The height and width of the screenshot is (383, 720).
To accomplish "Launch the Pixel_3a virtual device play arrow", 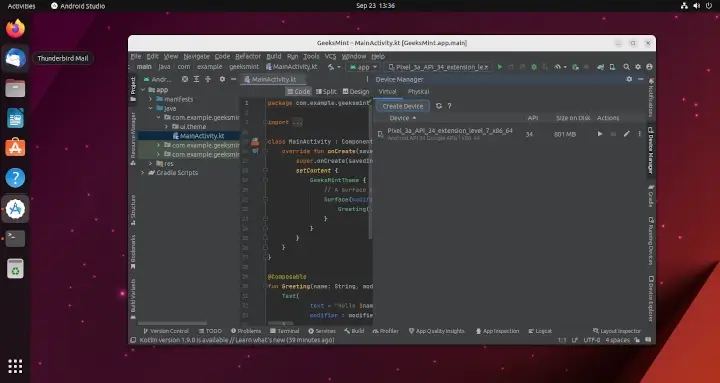I will (600, 134).
